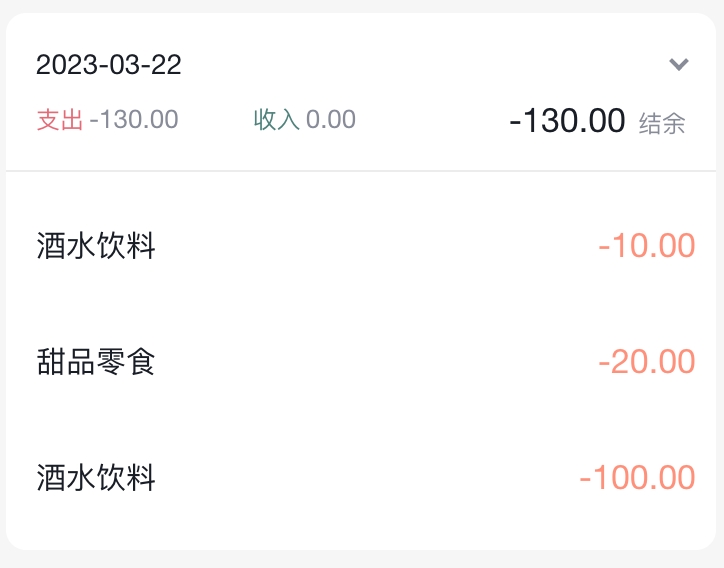Click the -20.00 amount
Viewport: 724px width, 568px height.
pos(646,361)
